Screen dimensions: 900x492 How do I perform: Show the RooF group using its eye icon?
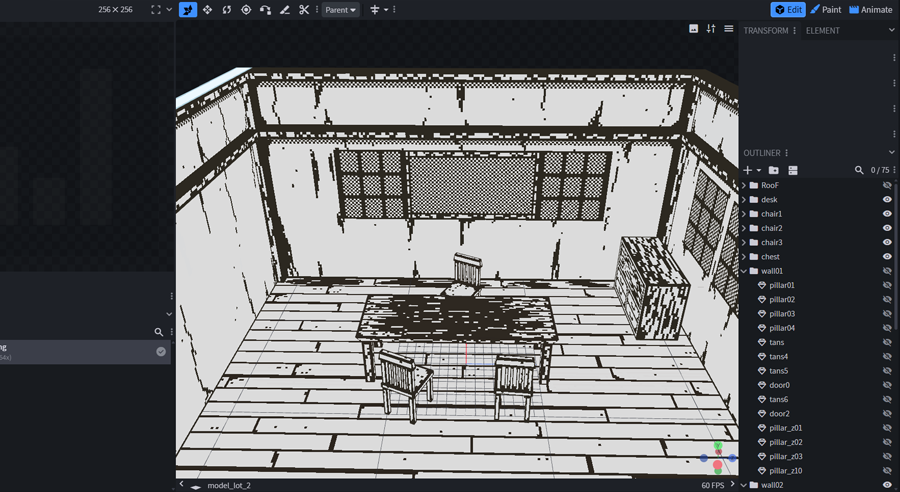point(887,186)
